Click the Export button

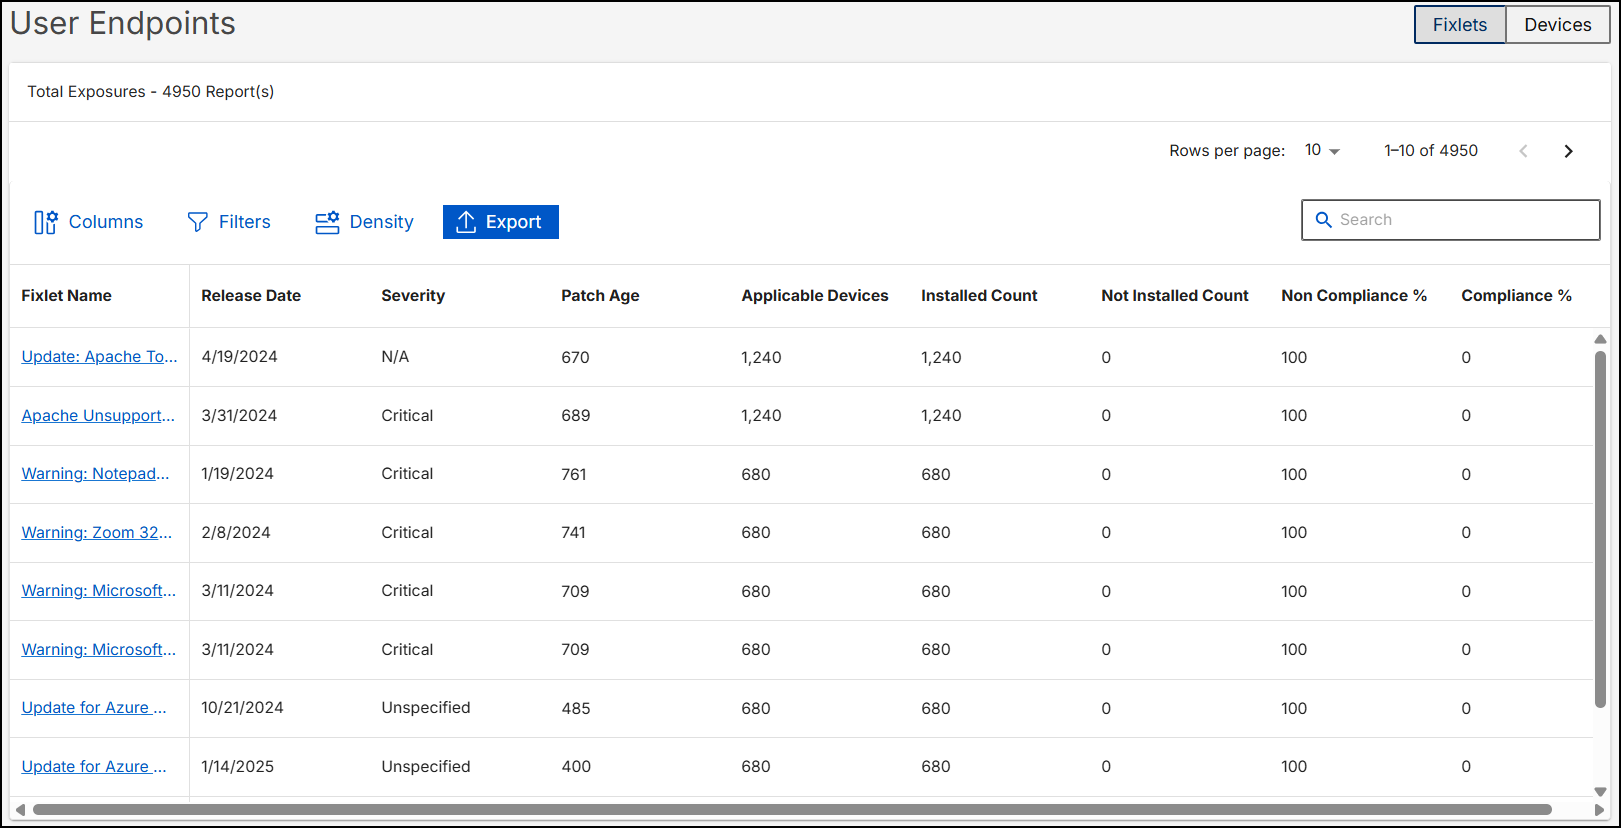click(500, 222)
